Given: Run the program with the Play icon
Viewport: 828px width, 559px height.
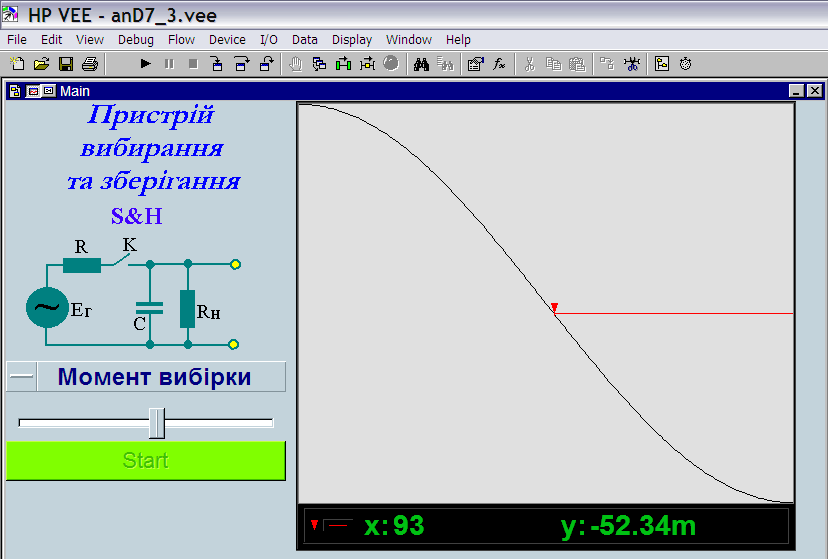Looking at the screenshot, I should pyautogui.click(x=145, y=64).
